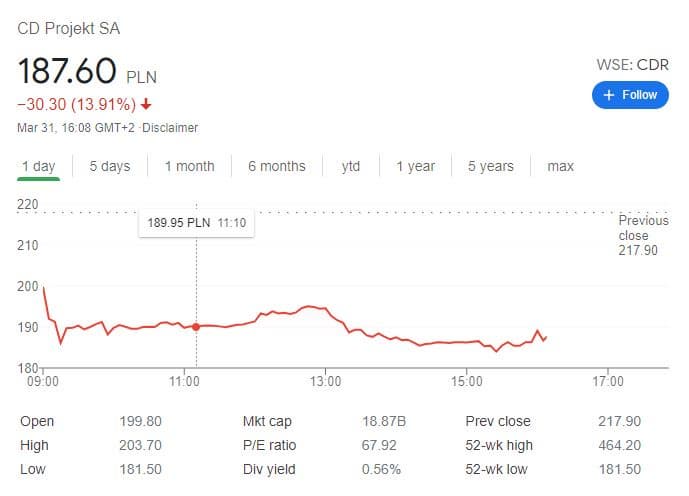This screenshot has height=496, width=689.
Task: Click the 13:00 time axis label
Action: [326, 381]
